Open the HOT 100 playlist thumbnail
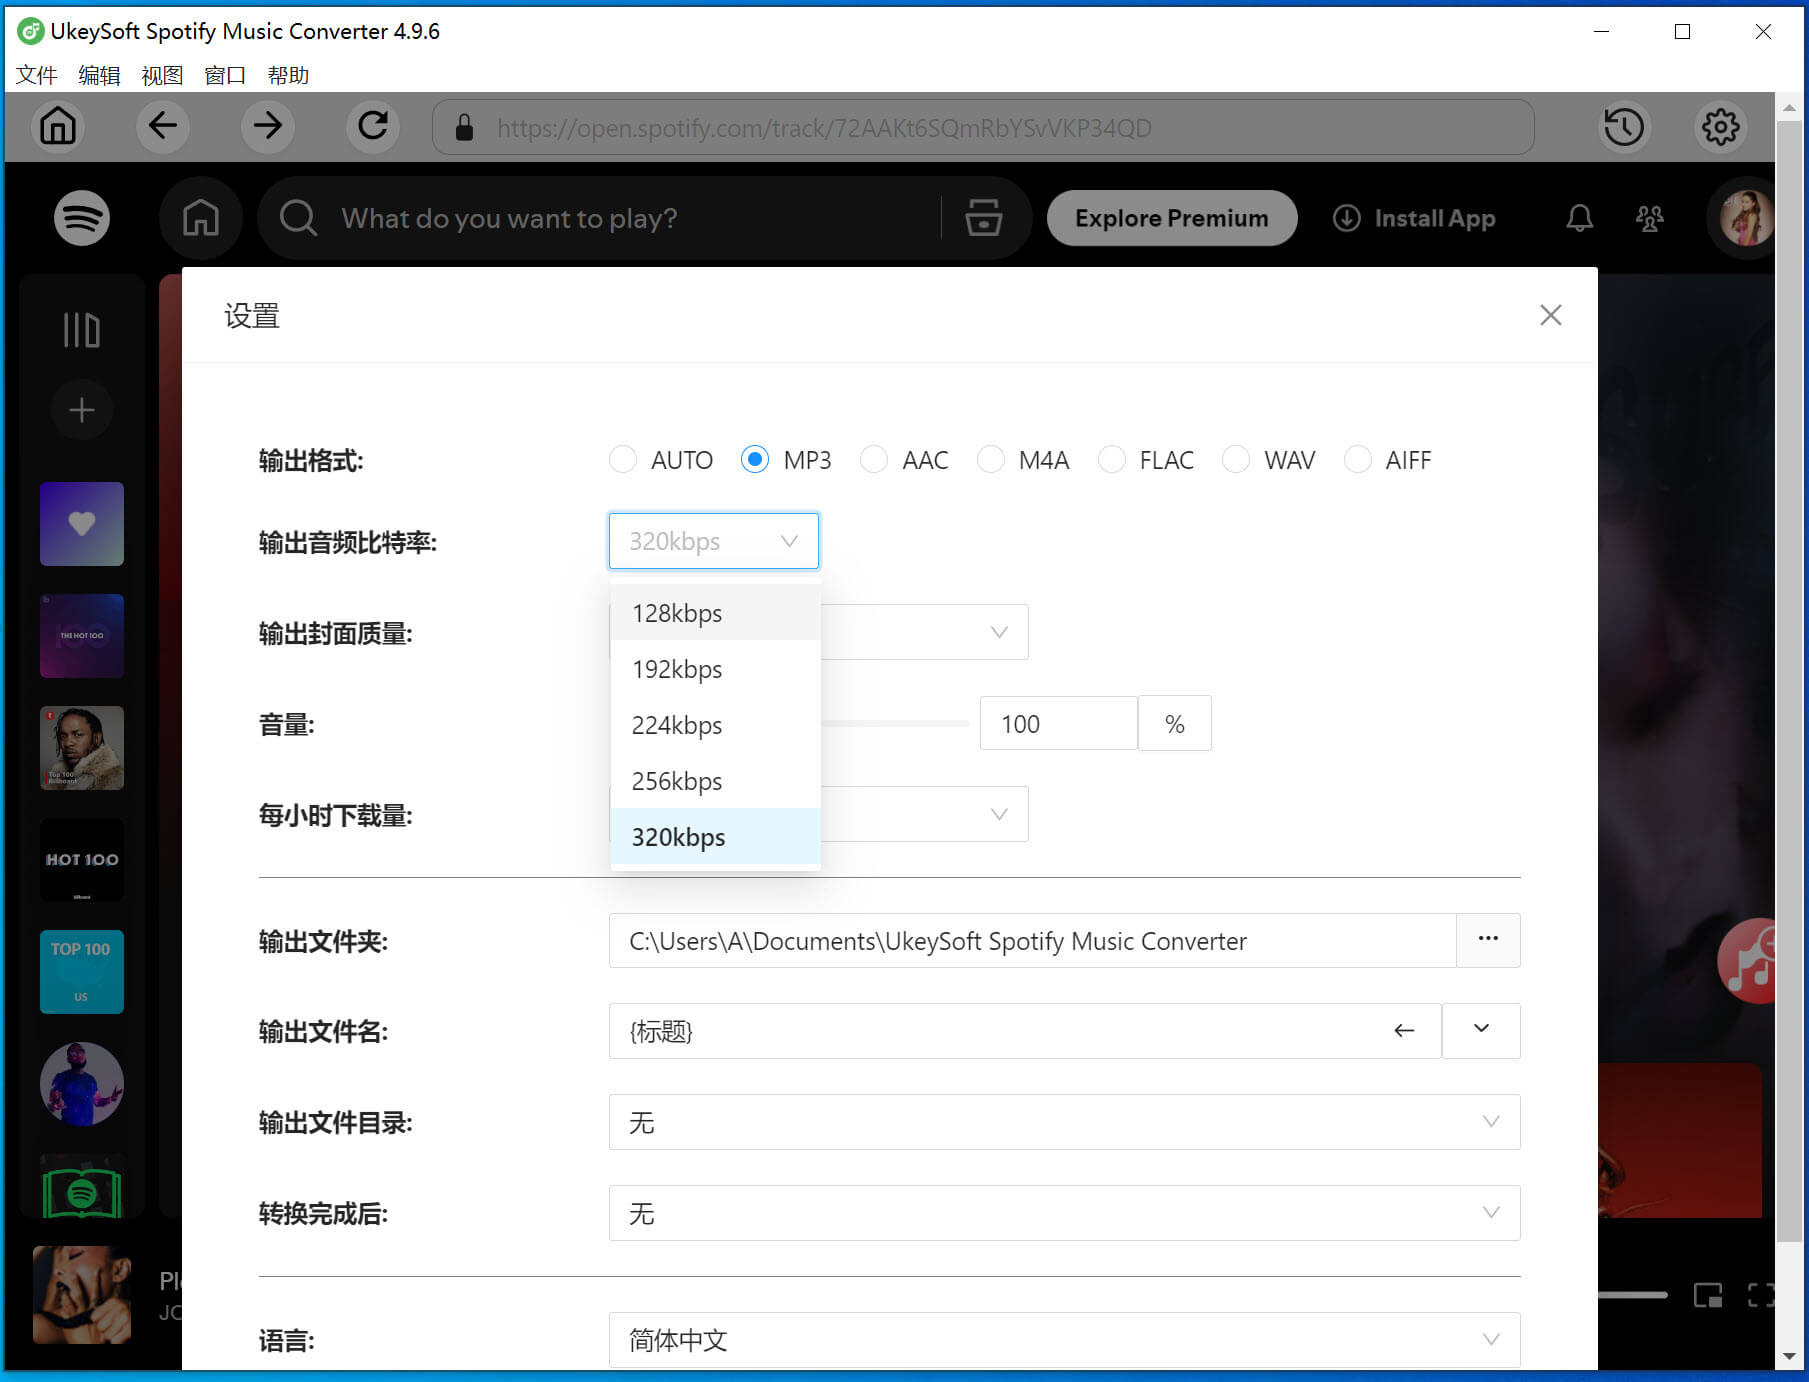The image size is (1809, 1382). coord(82,860)
